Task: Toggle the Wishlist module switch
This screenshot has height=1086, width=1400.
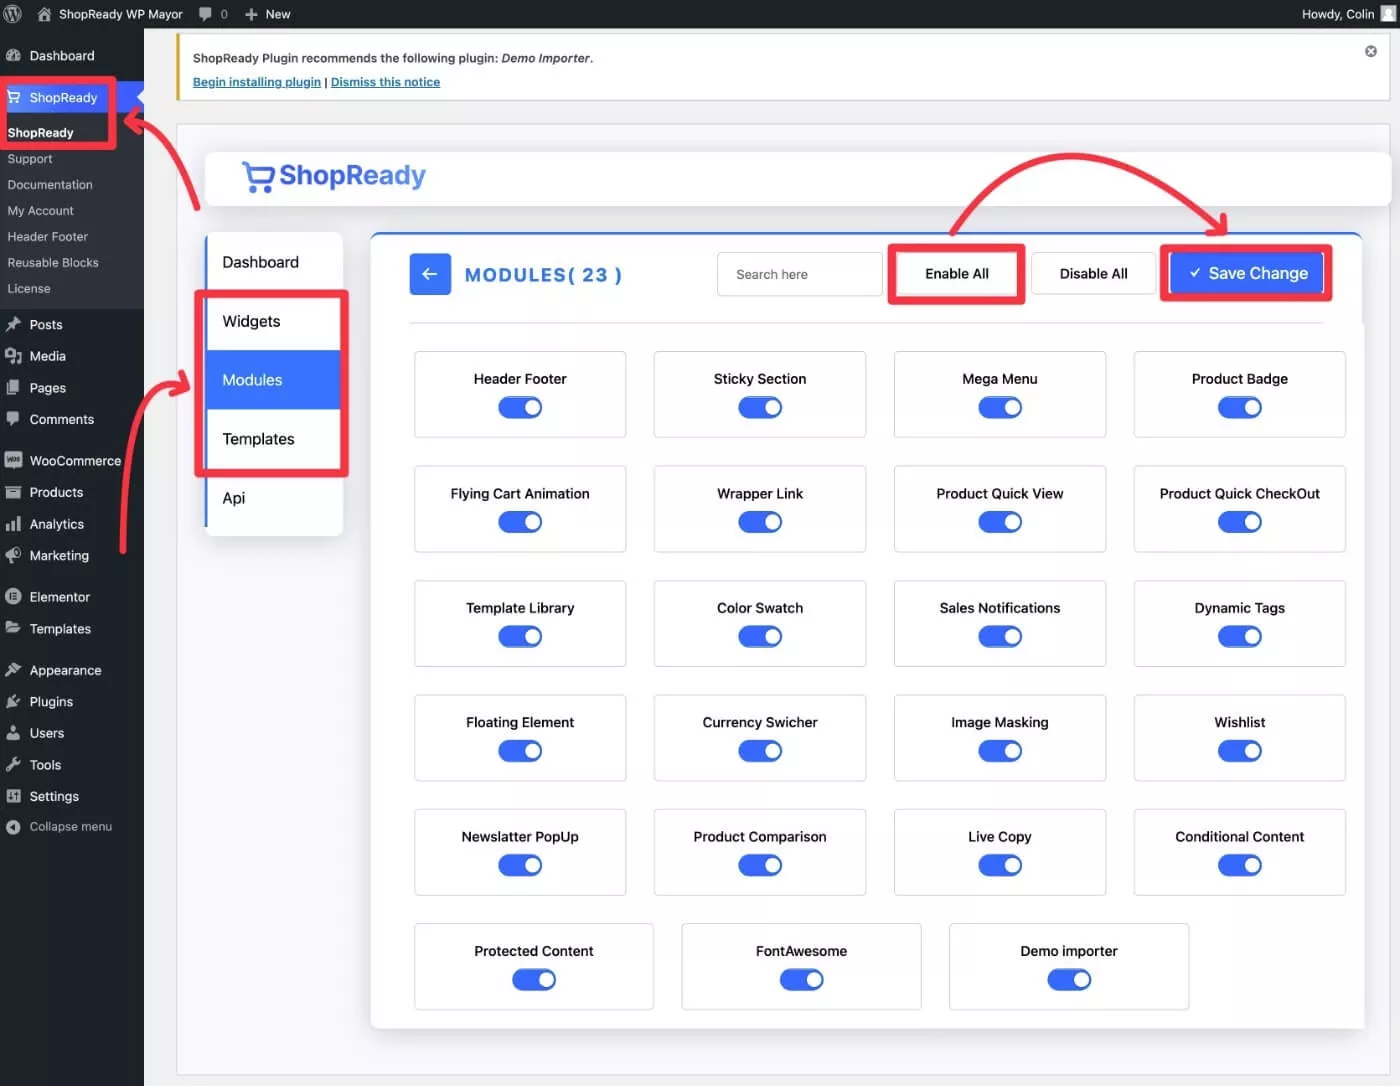Action: (1240, 751)
